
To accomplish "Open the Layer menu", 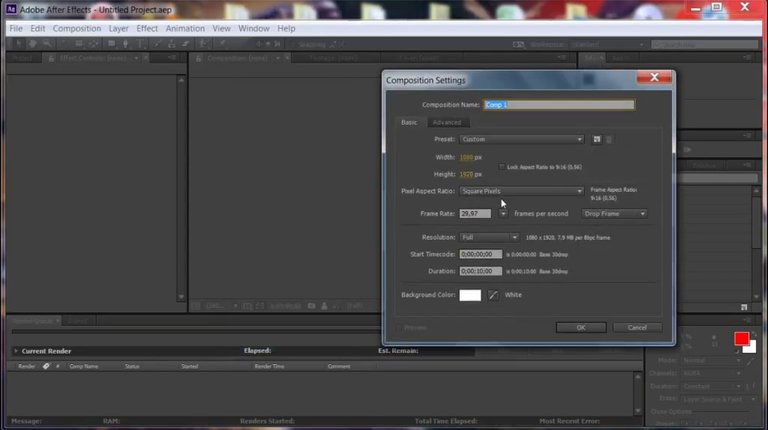I will pos(119,28).
